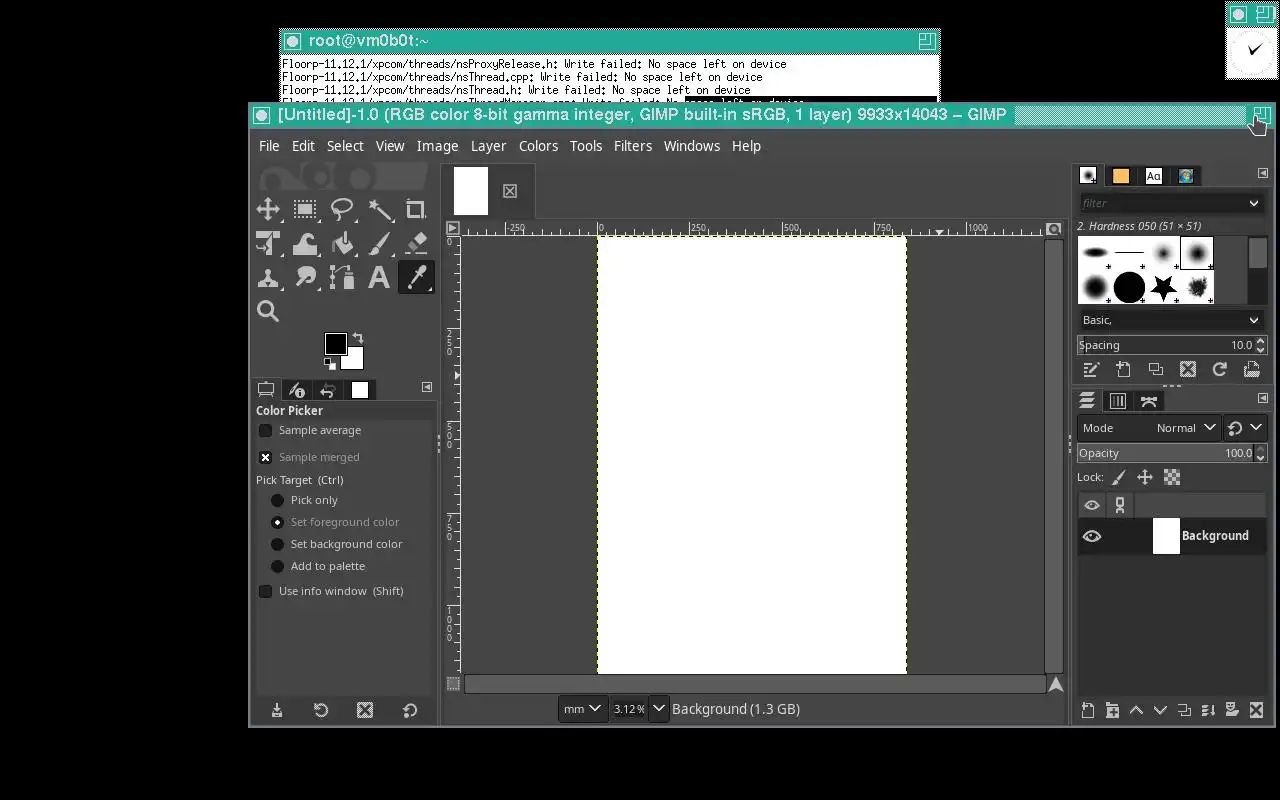Toggle lock pixels brush icon
This screenshot has height=800, width=1280.
[x=1119, y=478]
